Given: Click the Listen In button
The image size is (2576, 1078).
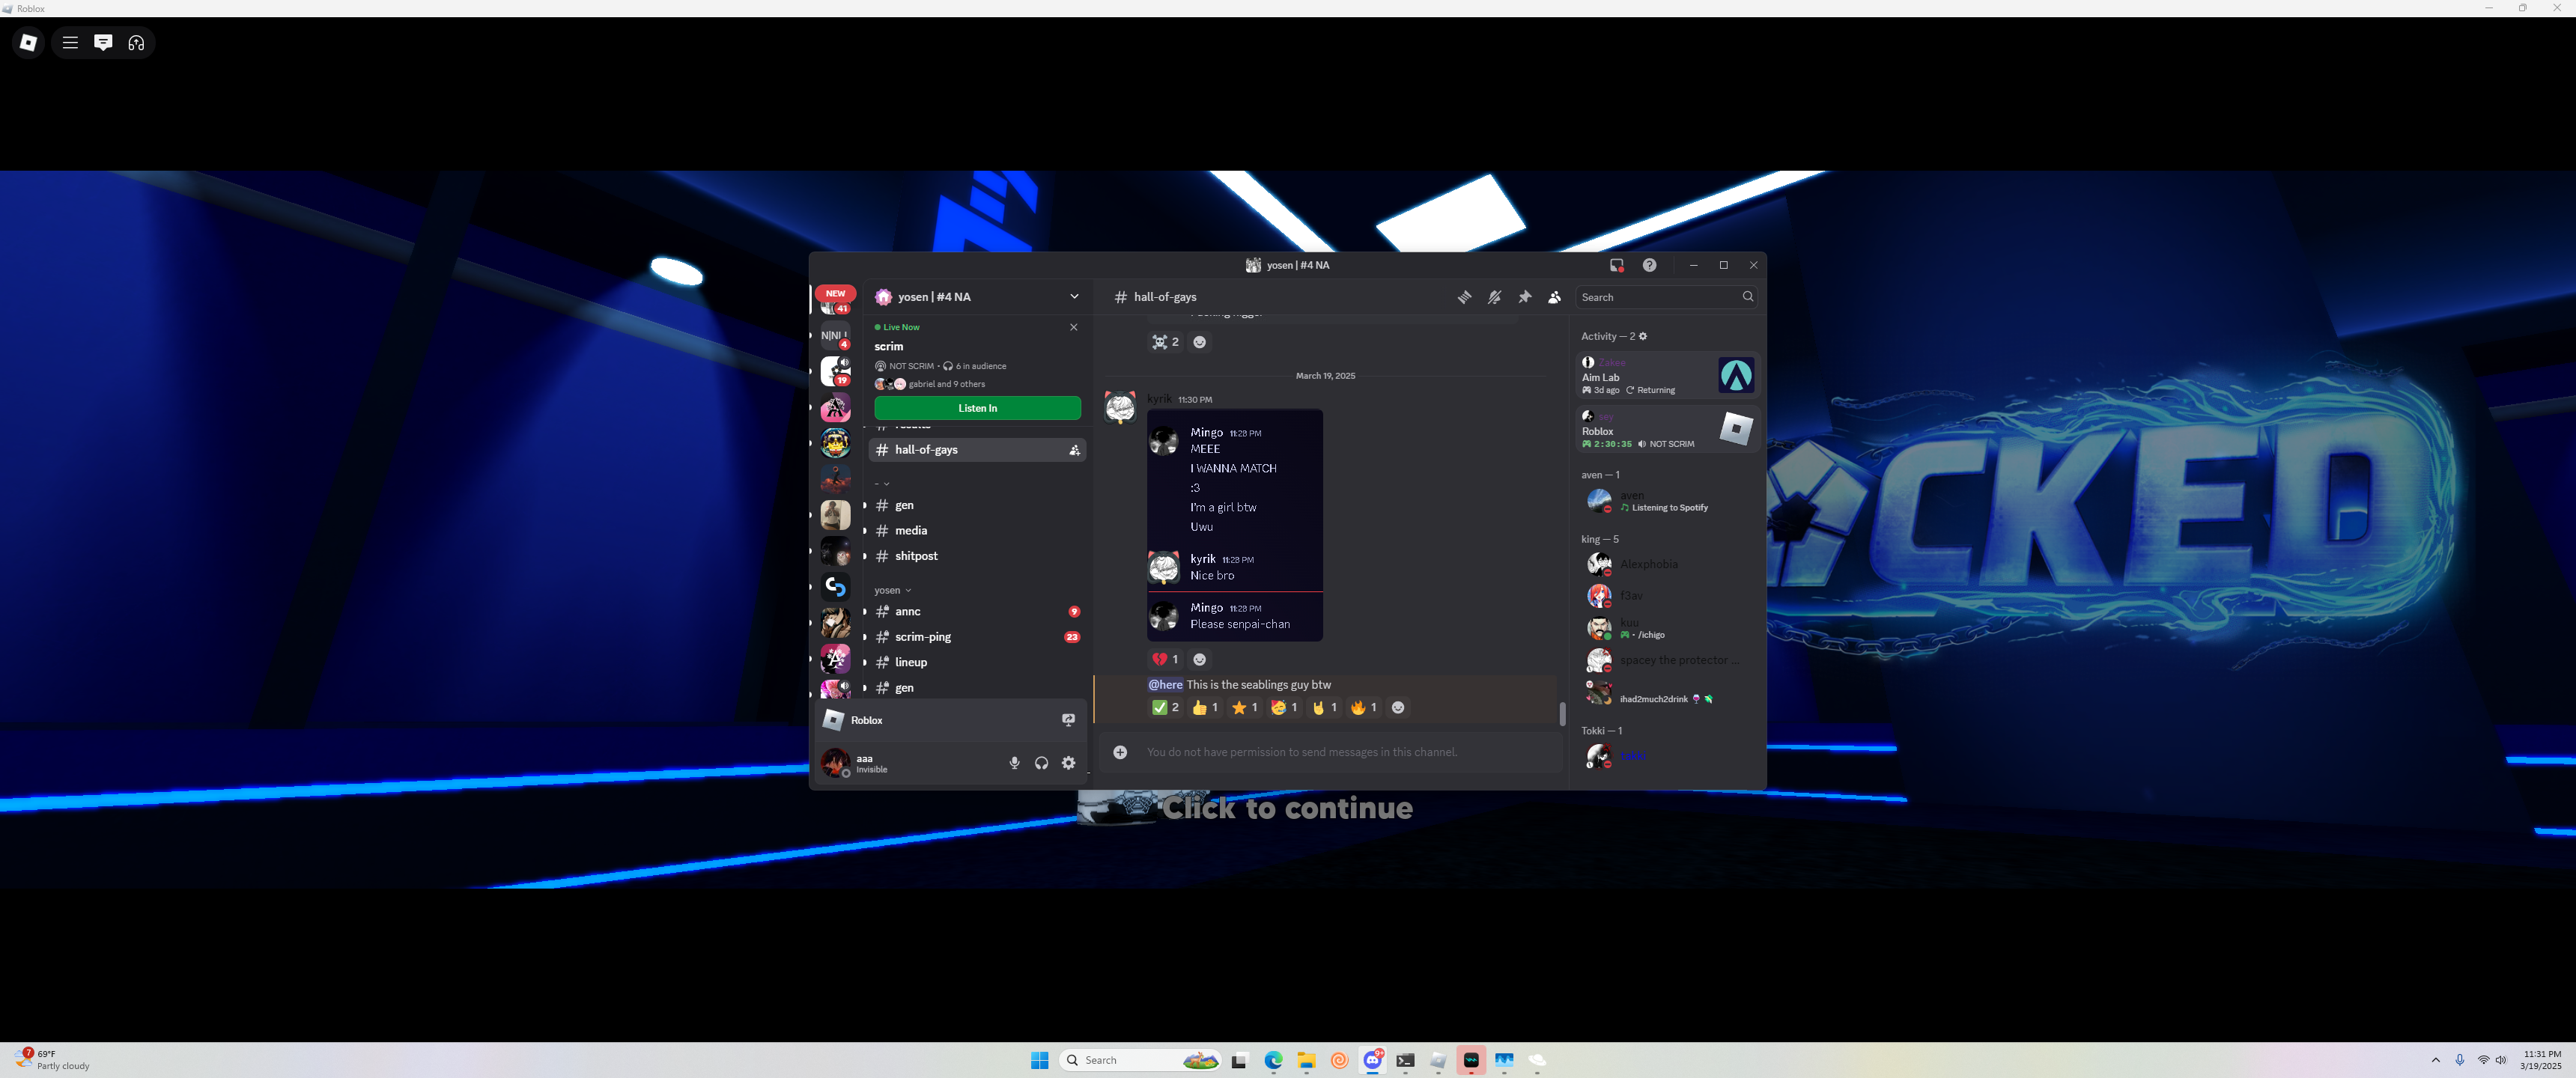Looking at the screenshot, I should (x=977, y=408).
